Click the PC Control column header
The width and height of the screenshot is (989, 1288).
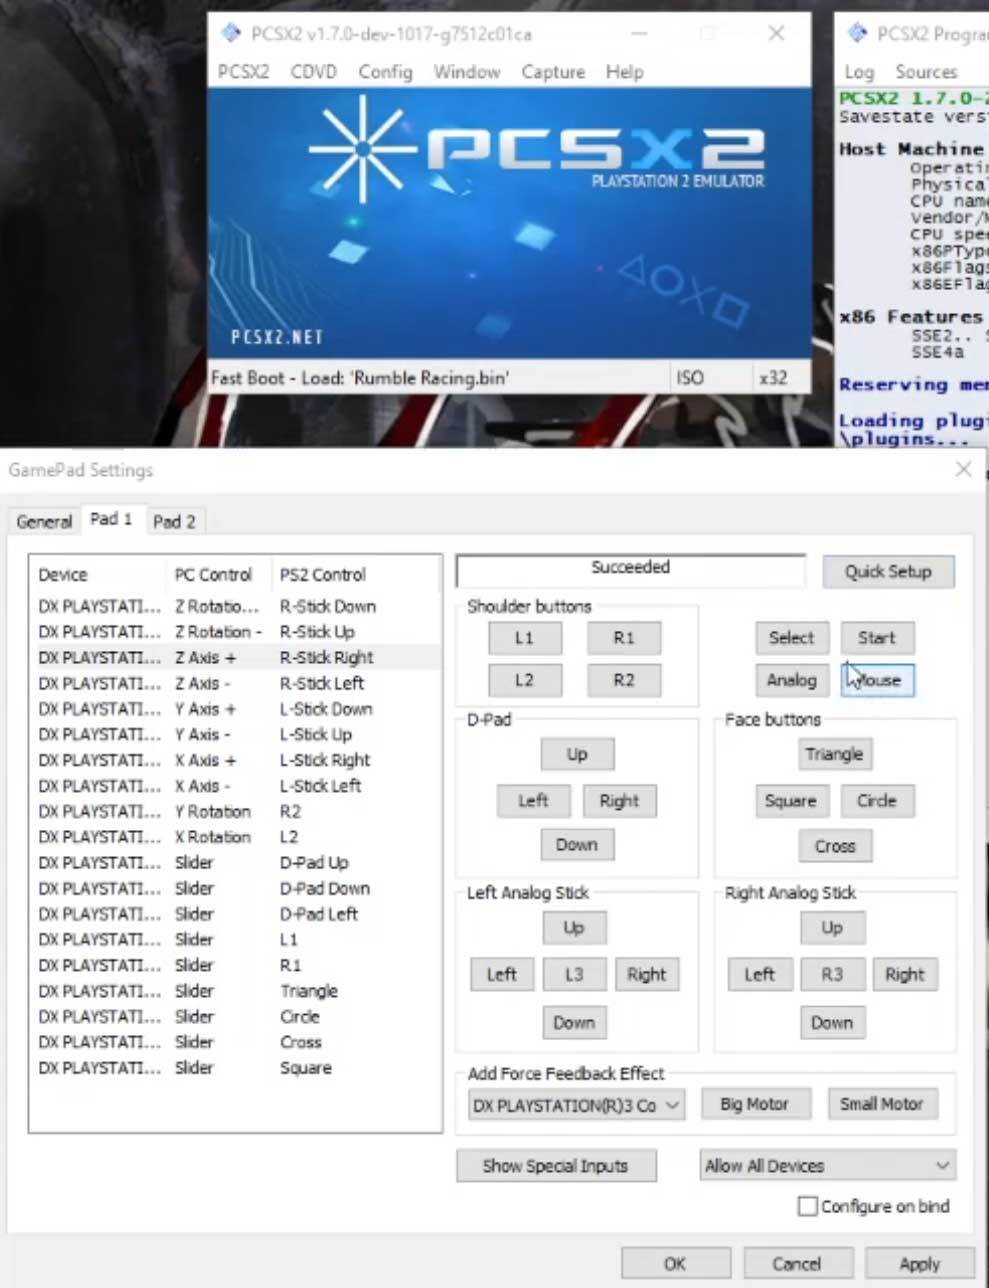point(213,575)
